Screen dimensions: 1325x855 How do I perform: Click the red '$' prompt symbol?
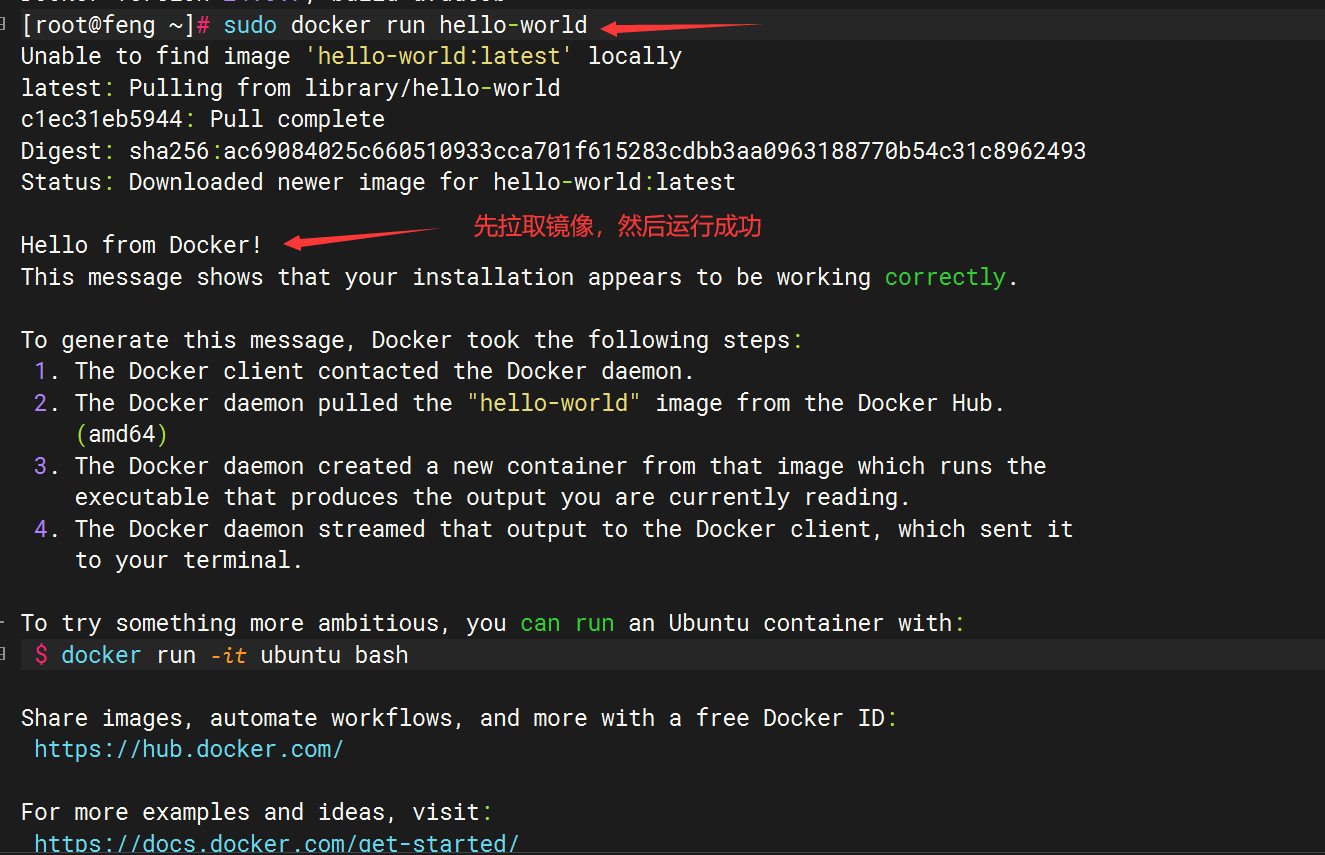coord(41,655)
